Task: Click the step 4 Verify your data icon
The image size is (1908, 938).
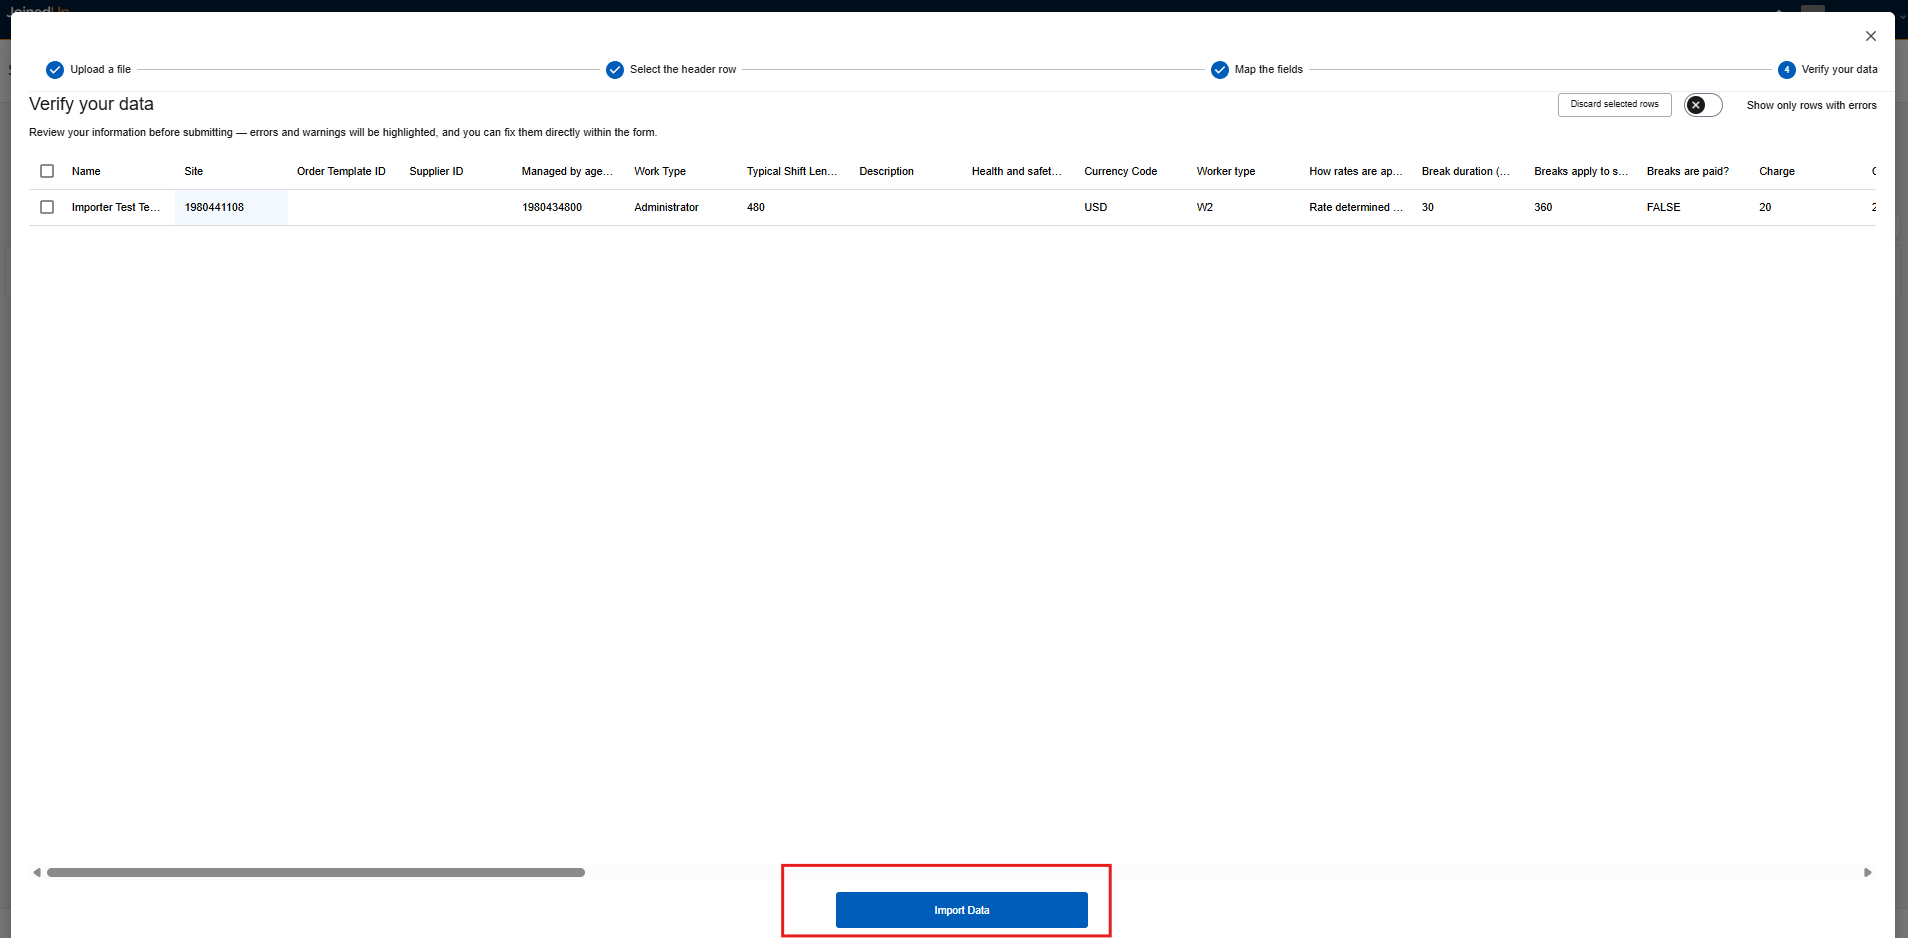Action: (x=1787, y=70)
